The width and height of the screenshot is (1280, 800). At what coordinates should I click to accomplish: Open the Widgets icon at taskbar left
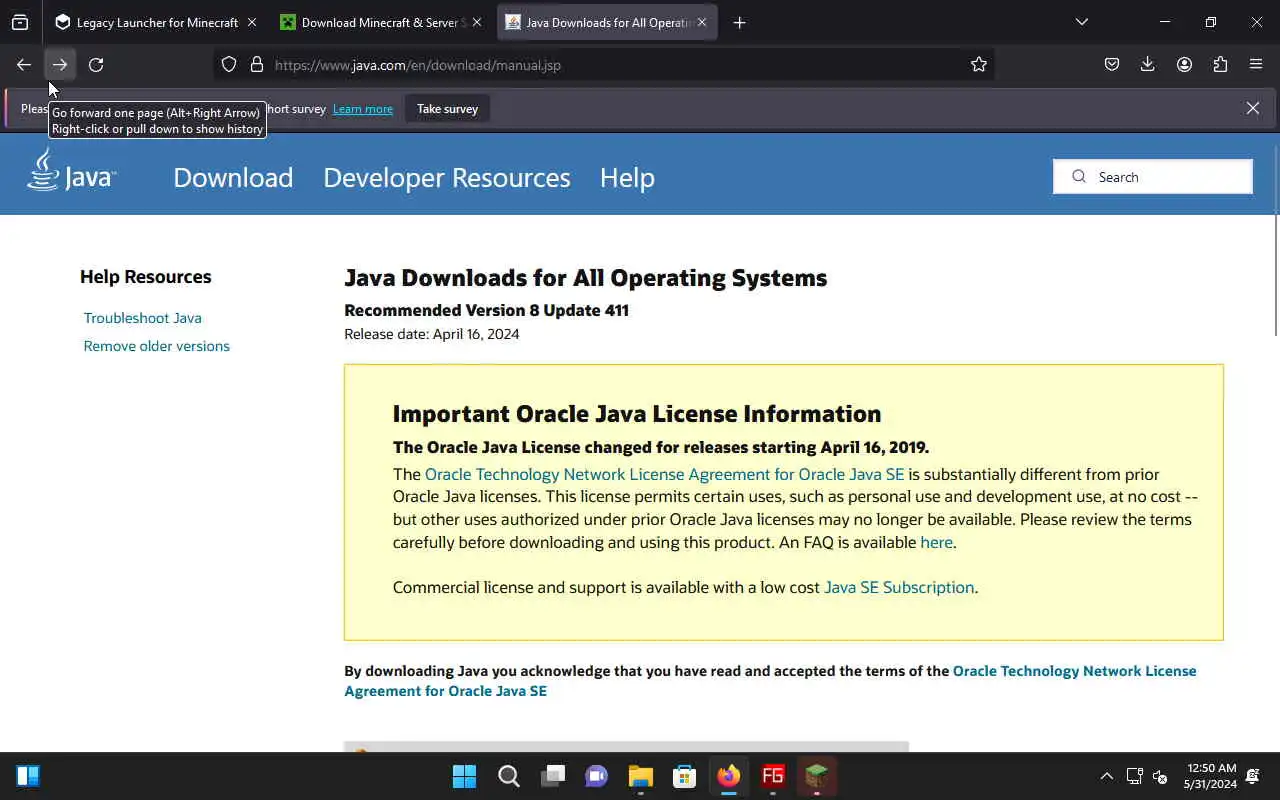[28, 776]
